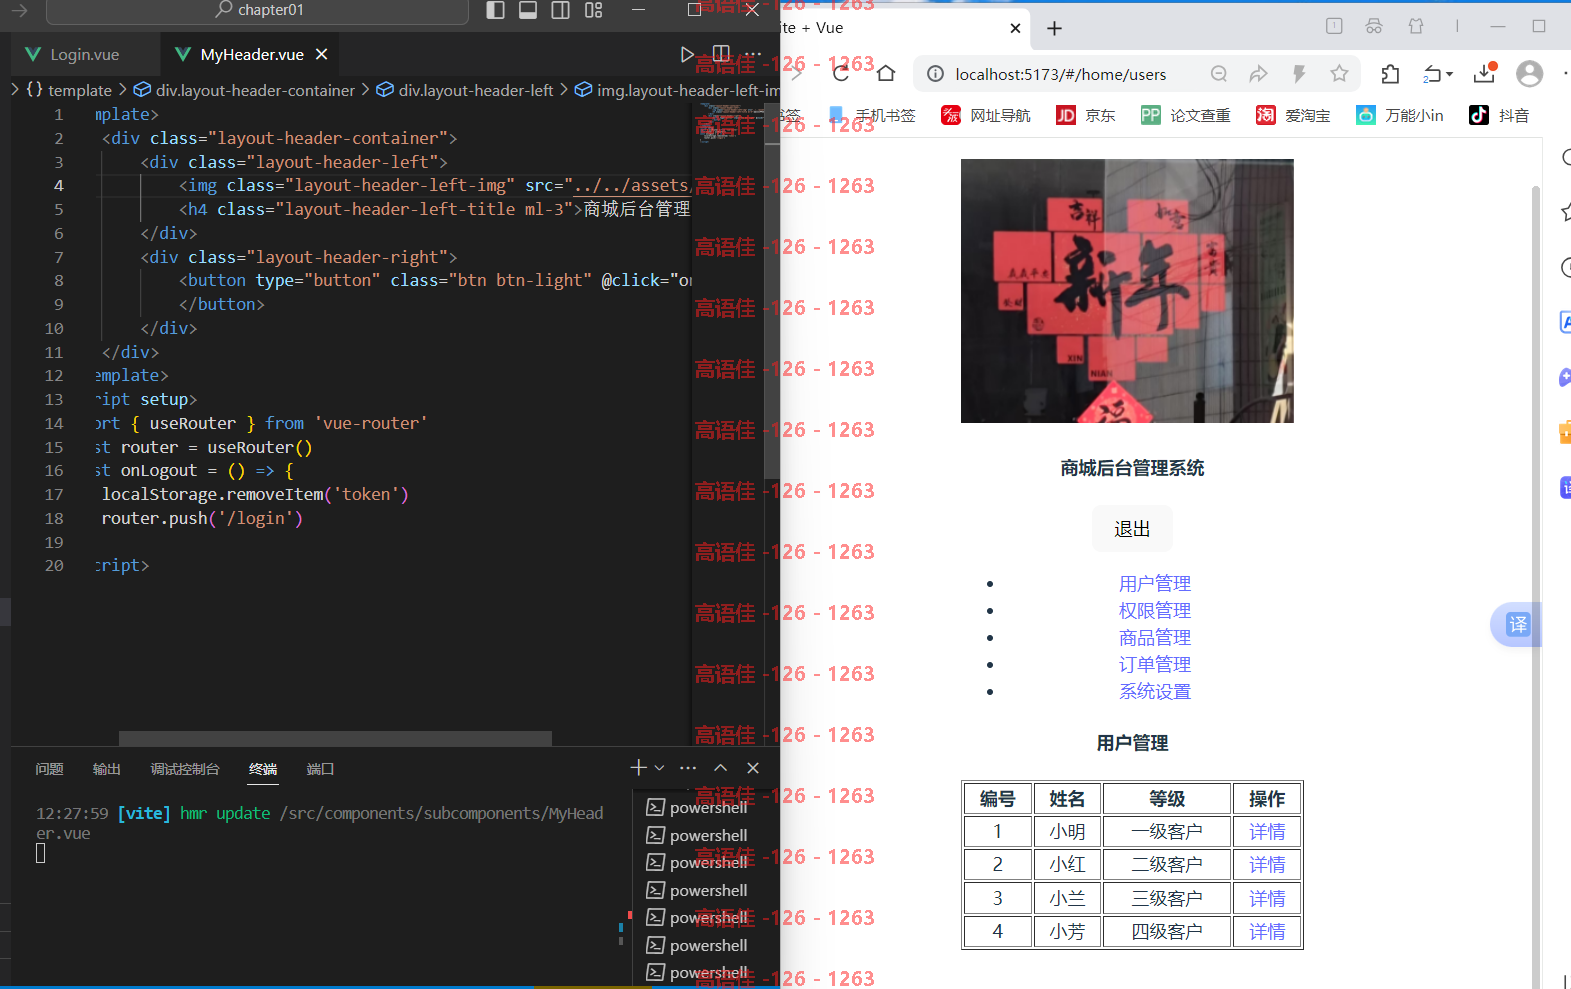Open the 调试控制台 panel tab
Screen dimensions: 1571x989
[185, 769]
